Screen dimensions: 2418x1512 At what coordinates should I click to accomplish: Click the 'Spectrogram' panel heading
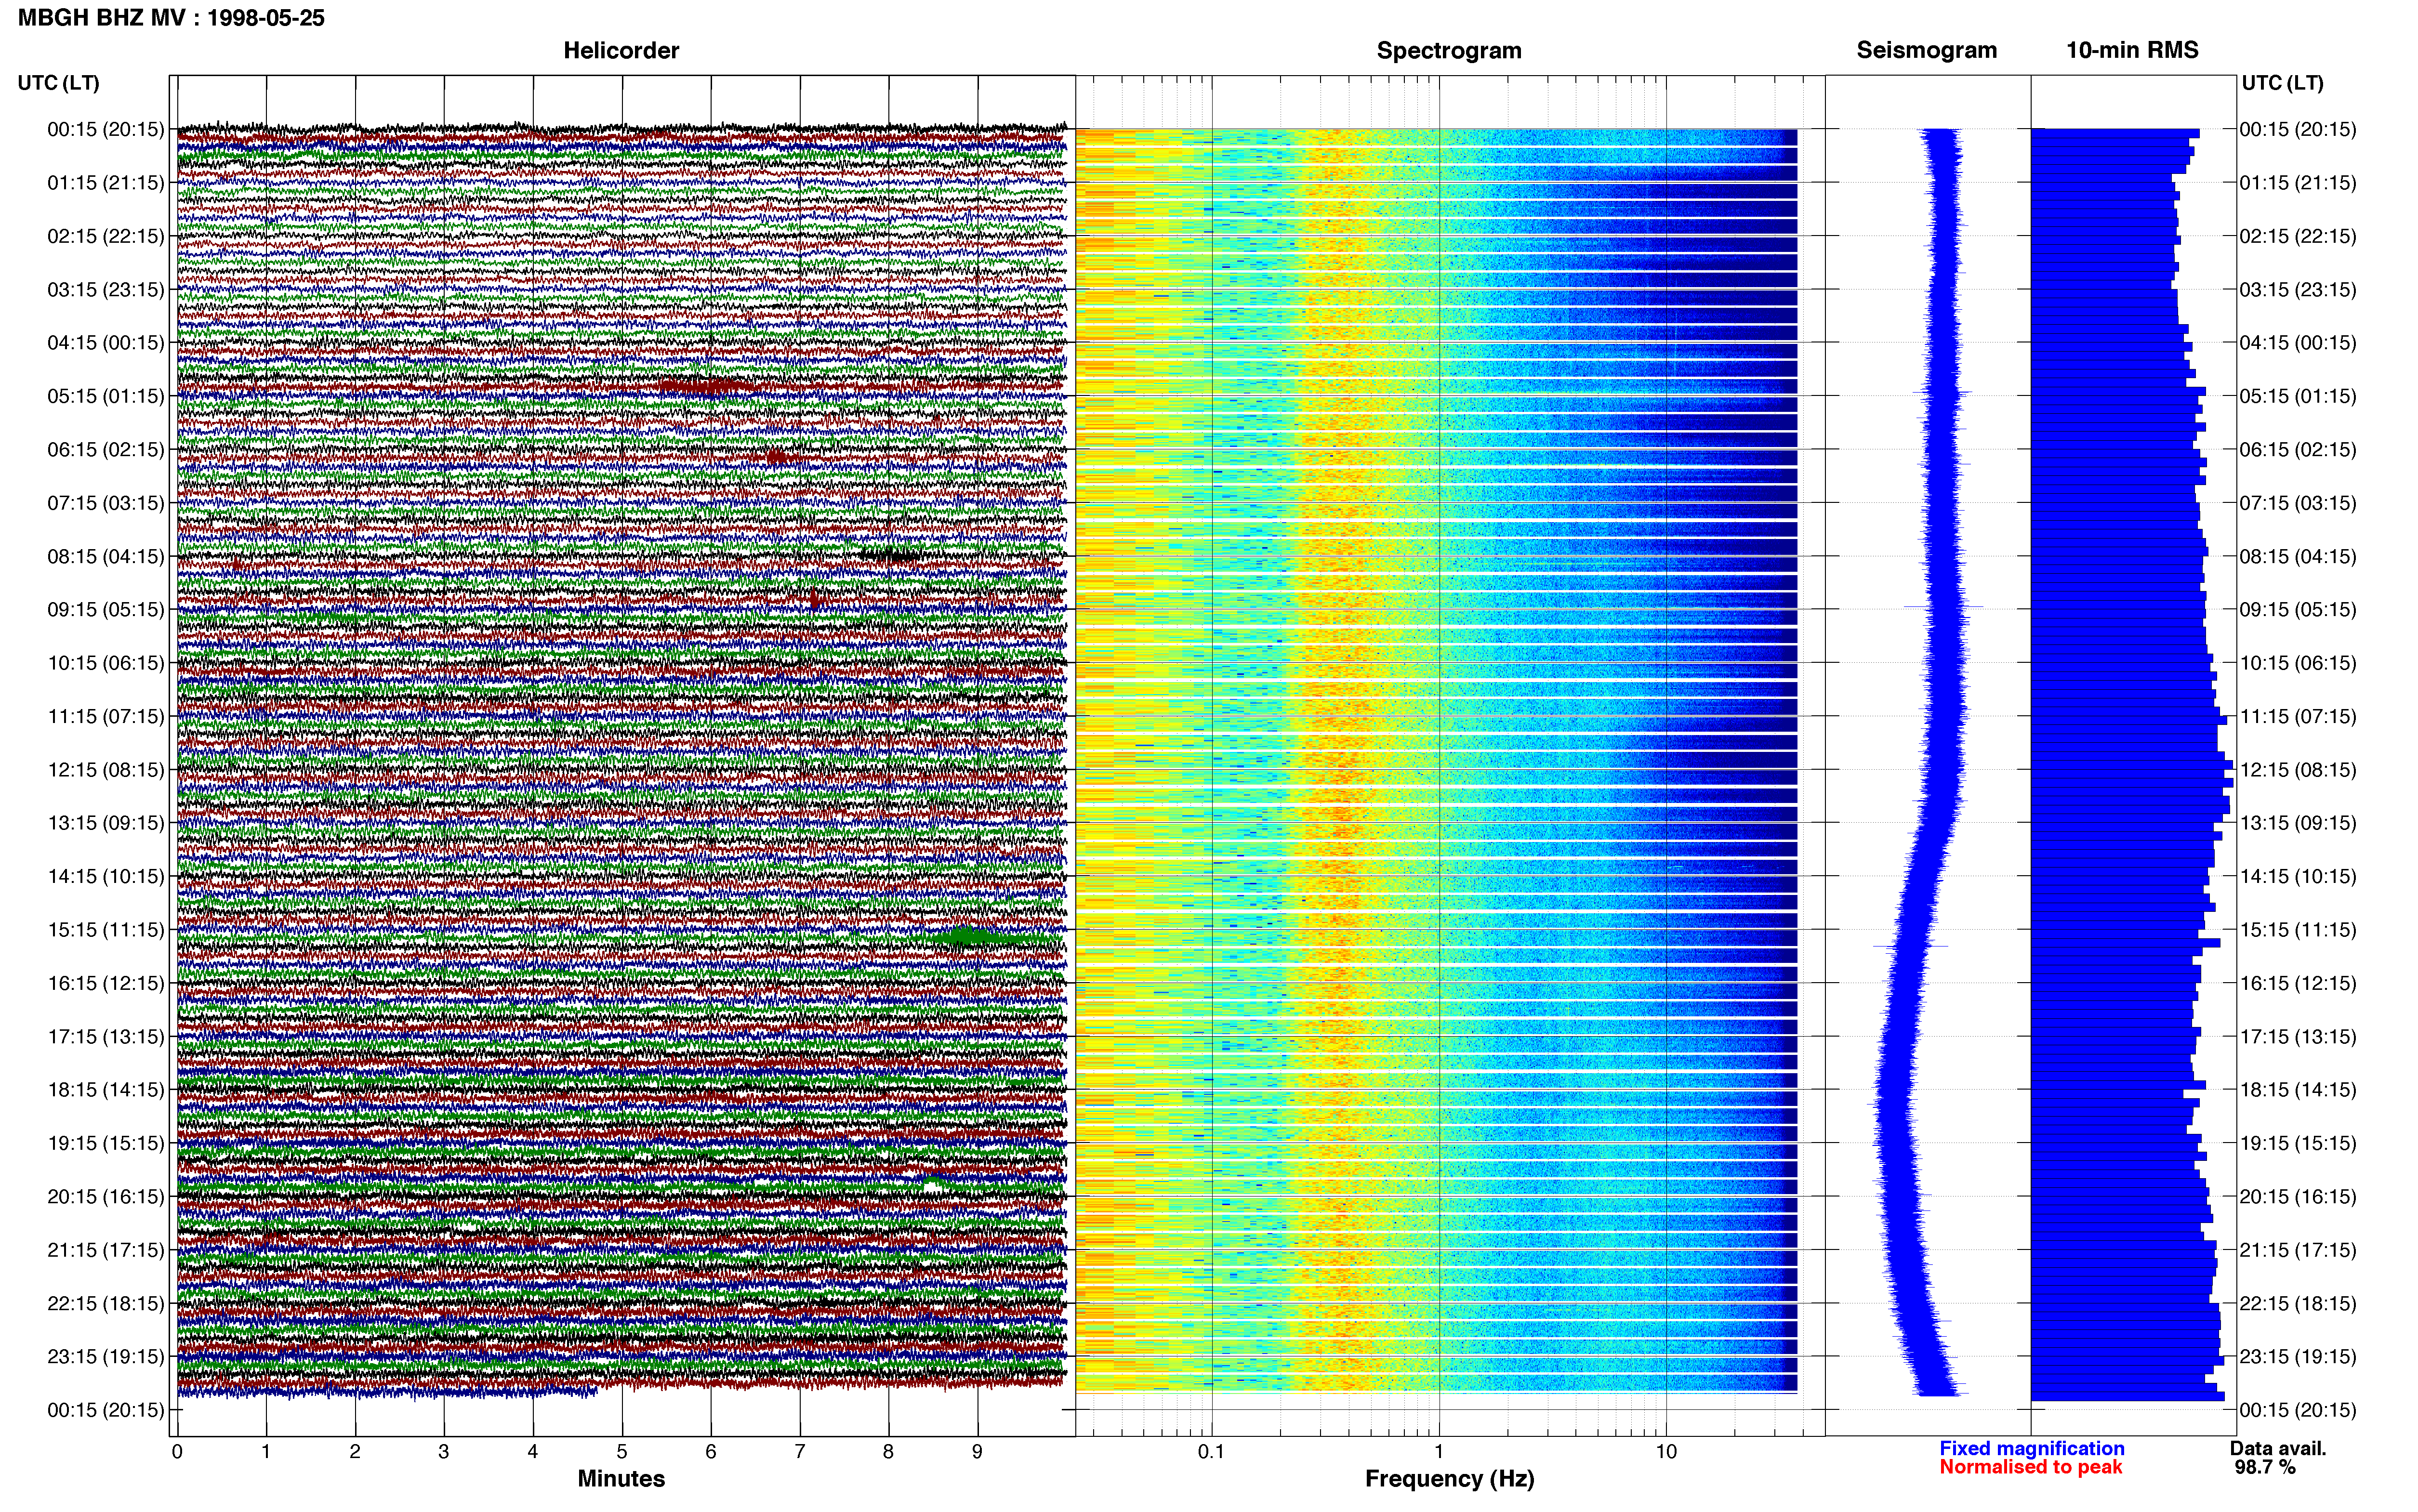1449,50
